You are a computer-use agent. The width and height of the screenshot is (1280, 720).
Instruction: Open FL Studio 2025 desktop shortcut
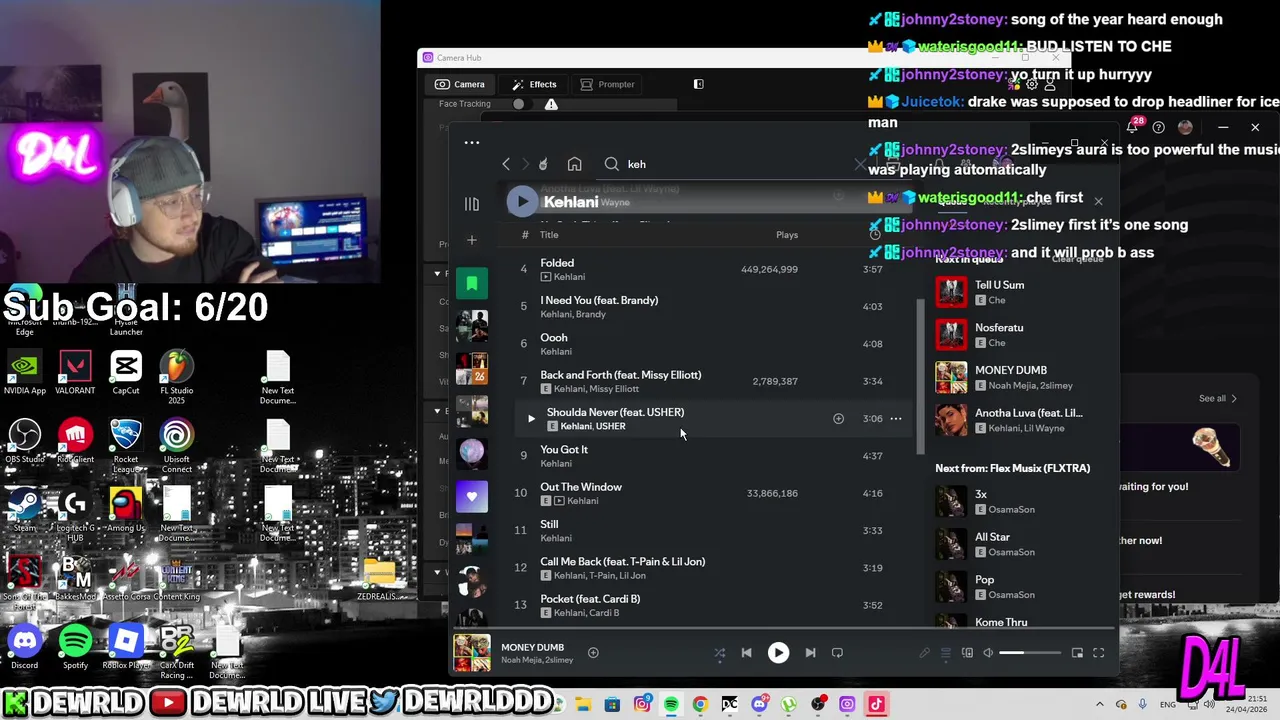pyautogui.click(x=177, y=377)
